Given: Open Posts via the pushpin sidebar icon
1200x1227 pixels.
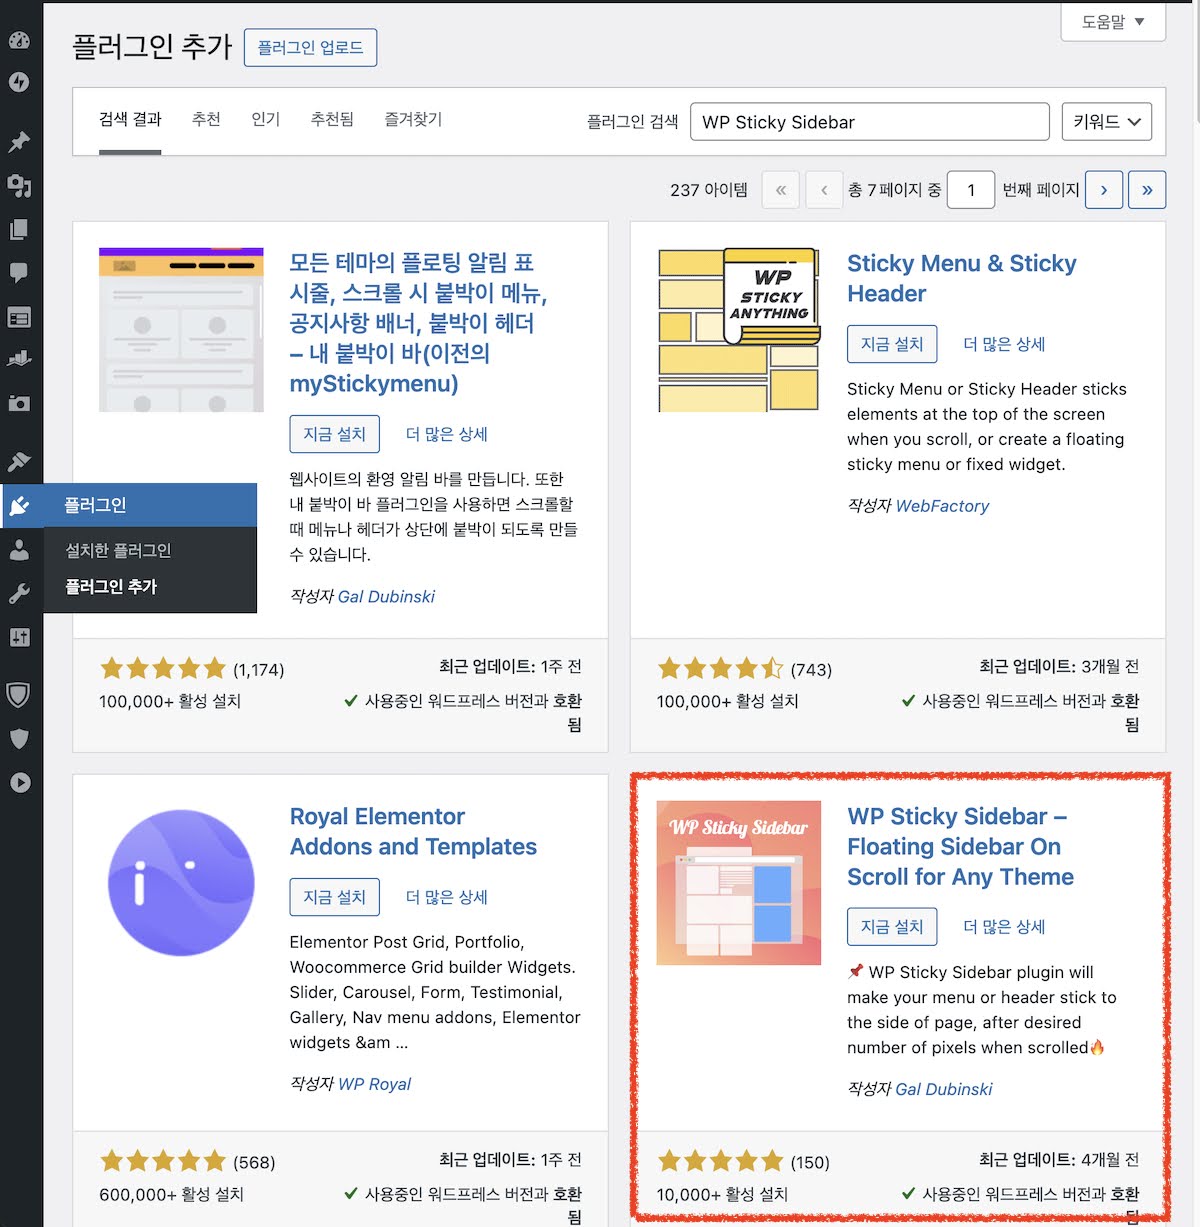Looking at the screenshot, I should point(19,142).
